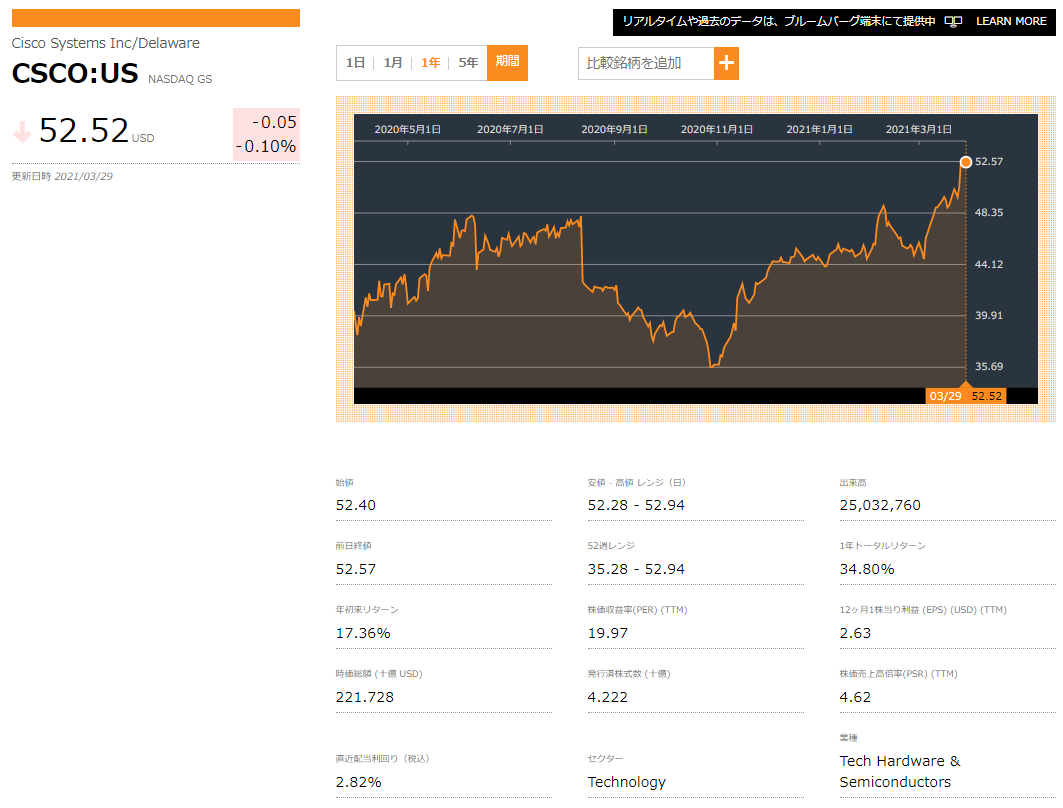The height and width of the screenshot is (808, 1063).
Task: Click the PER value 19.97
Action: [607, 633]
